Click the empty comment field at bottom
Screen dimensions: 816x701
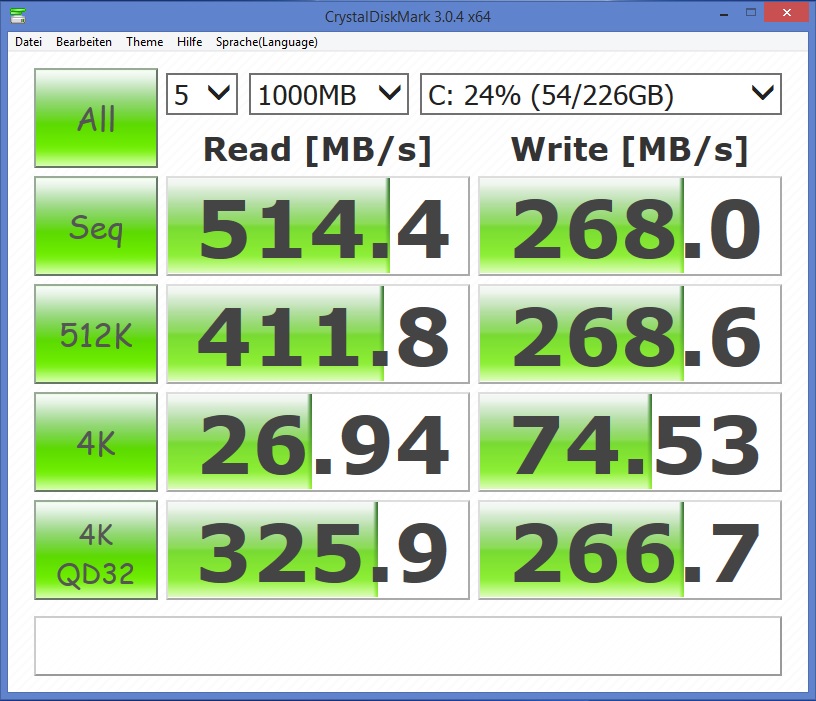(x=408, y=646)
